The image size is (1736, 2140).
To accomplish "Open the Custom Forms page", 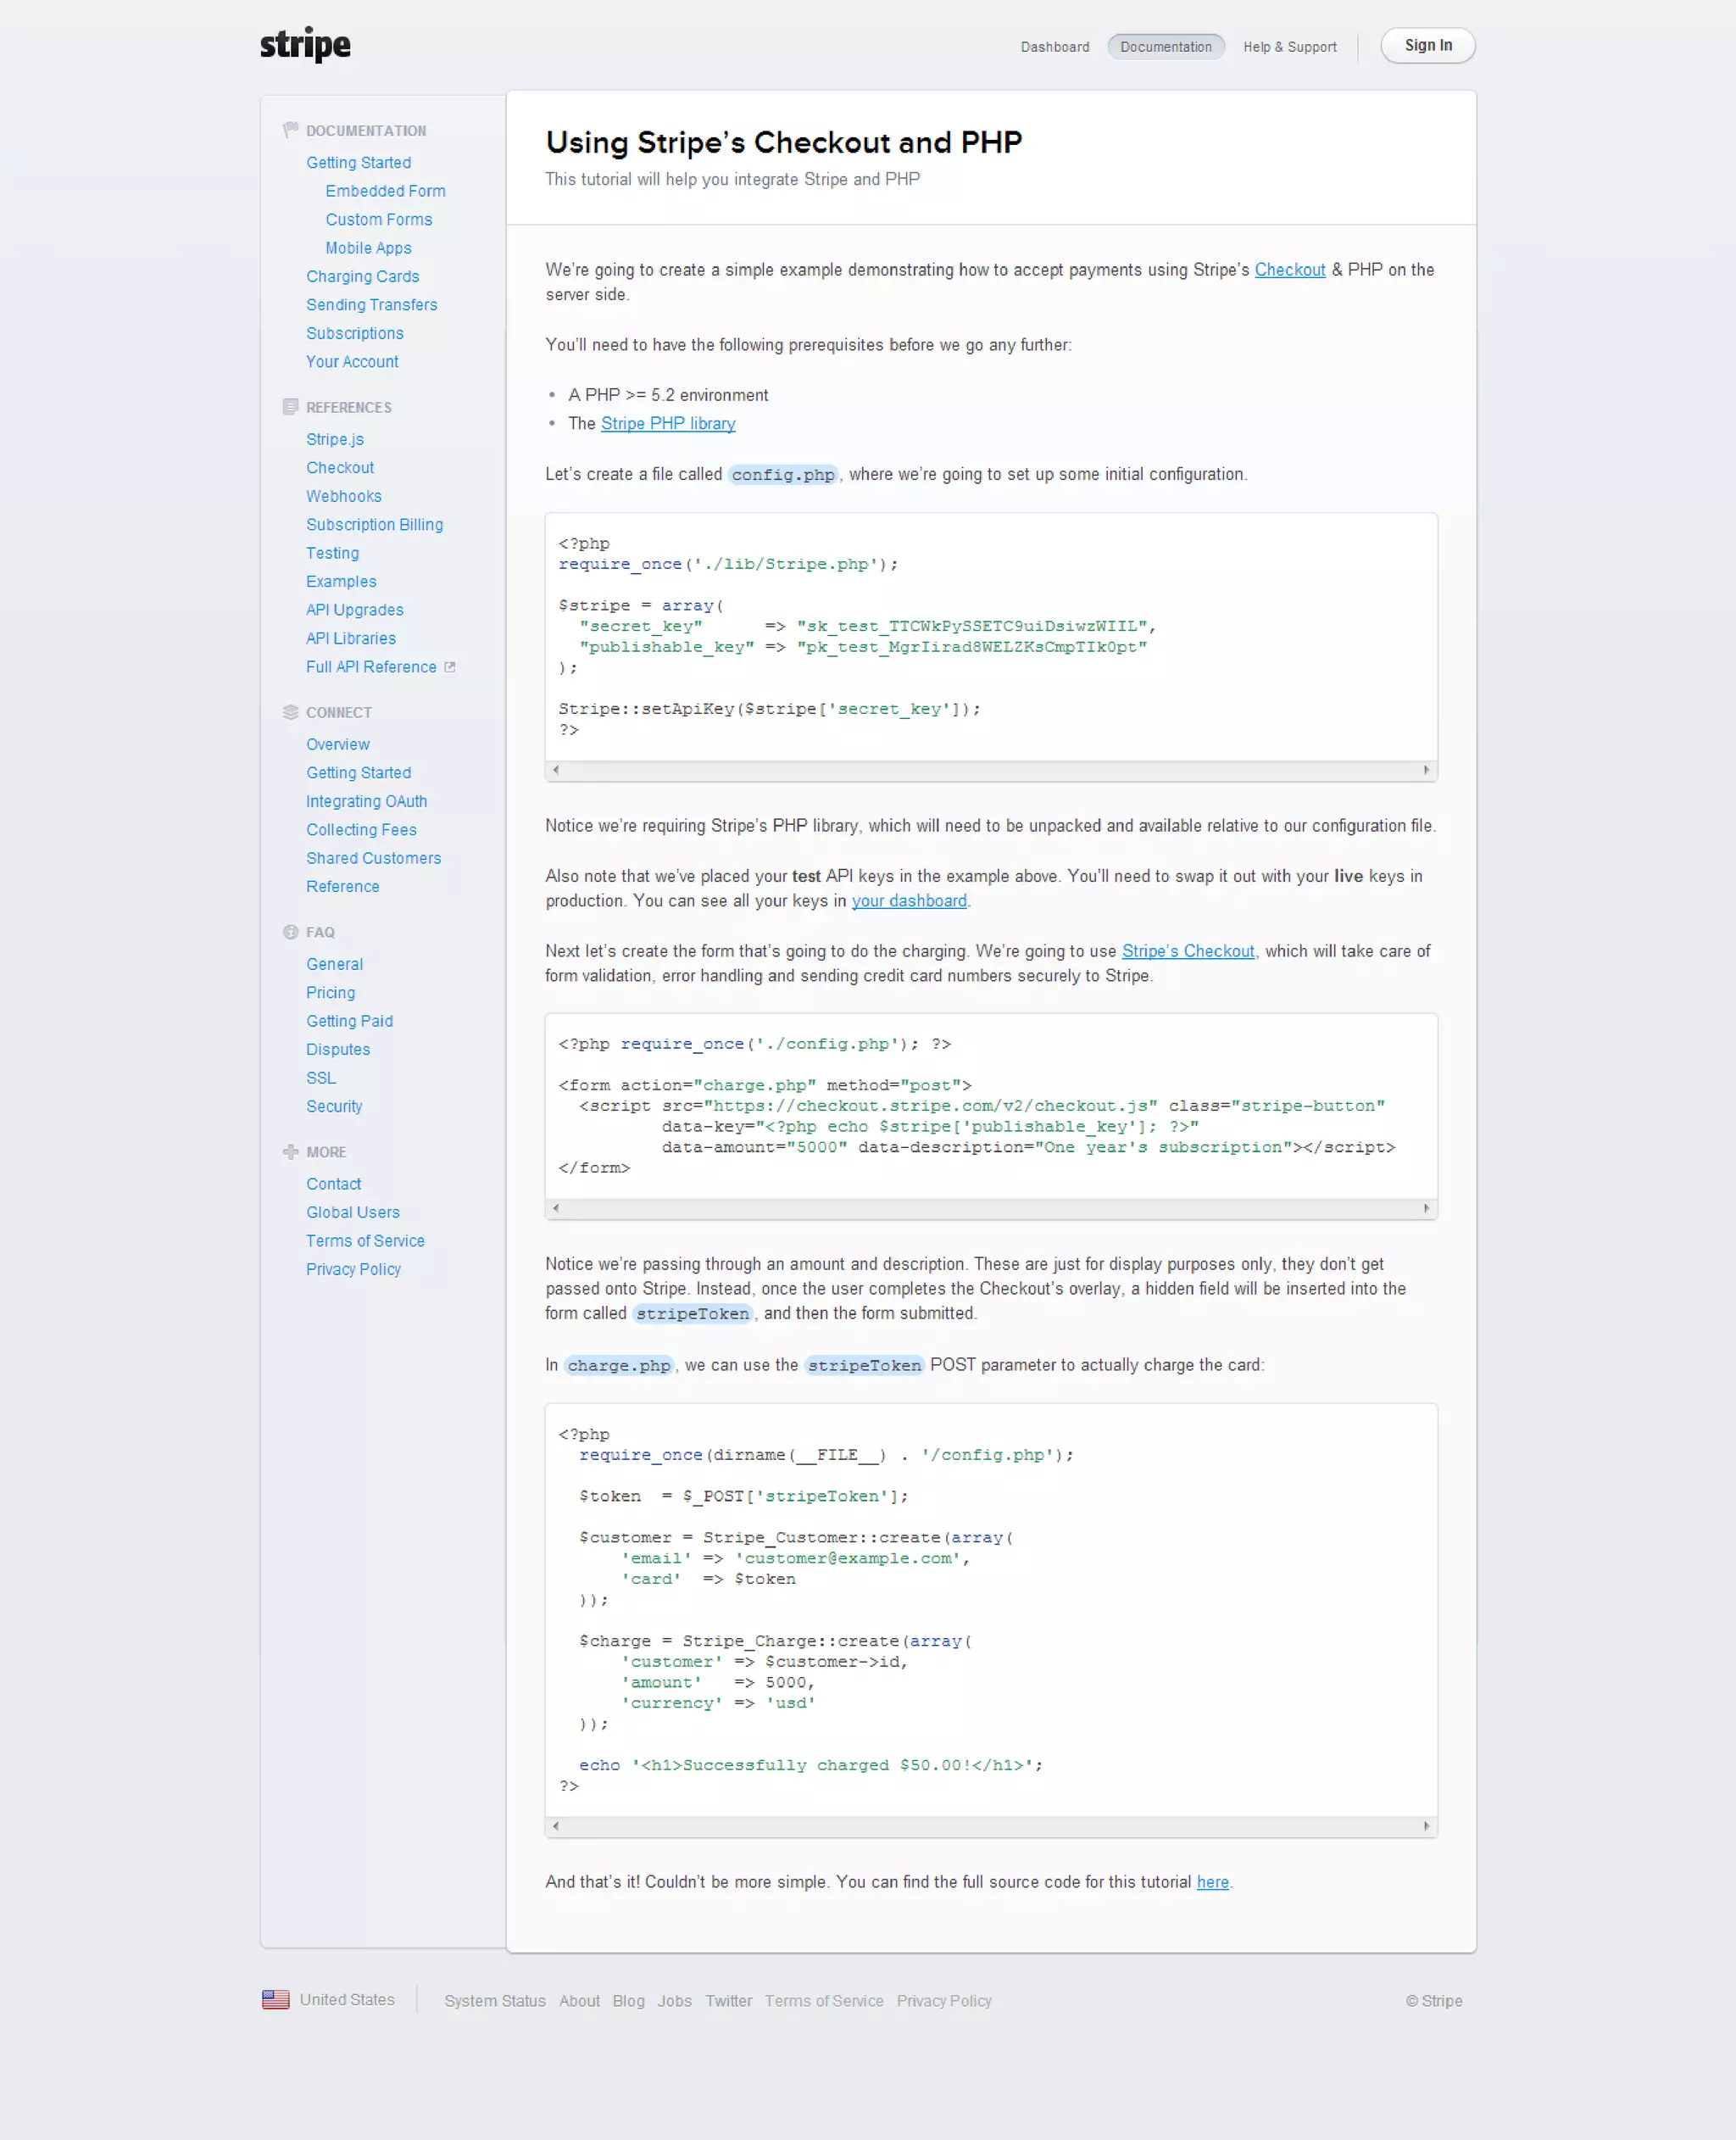I will pos(379,220).
